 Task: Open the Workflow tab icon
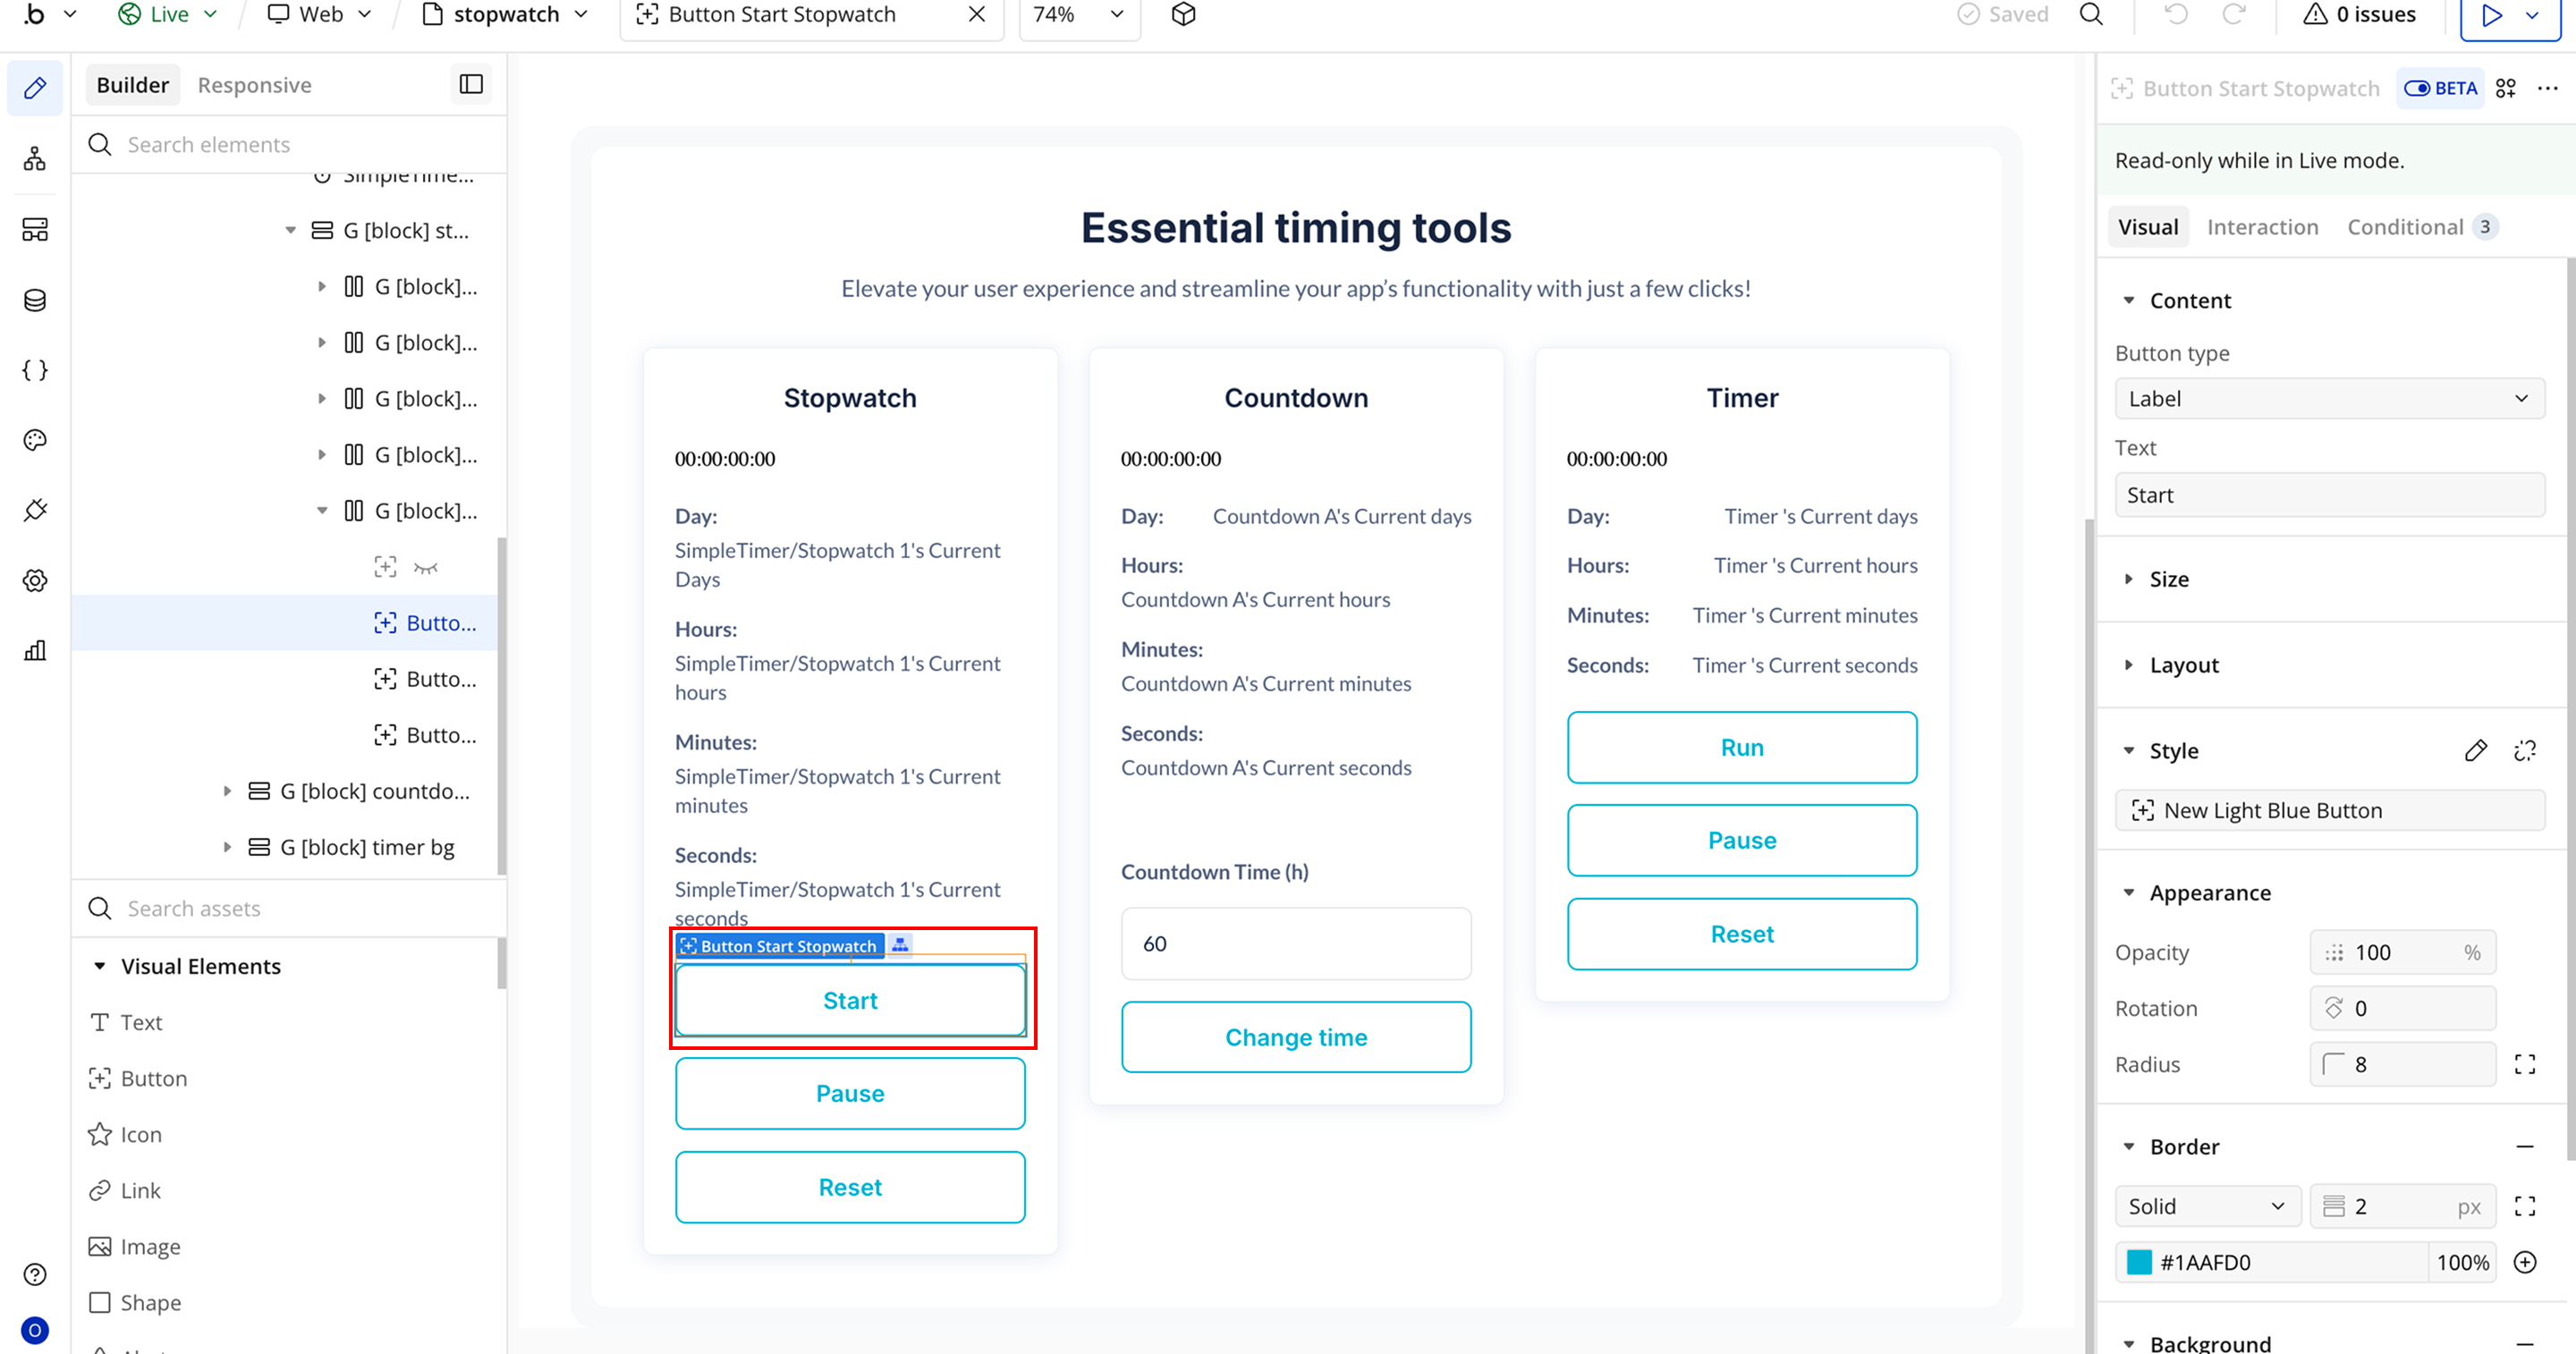[x=35, y=159]
